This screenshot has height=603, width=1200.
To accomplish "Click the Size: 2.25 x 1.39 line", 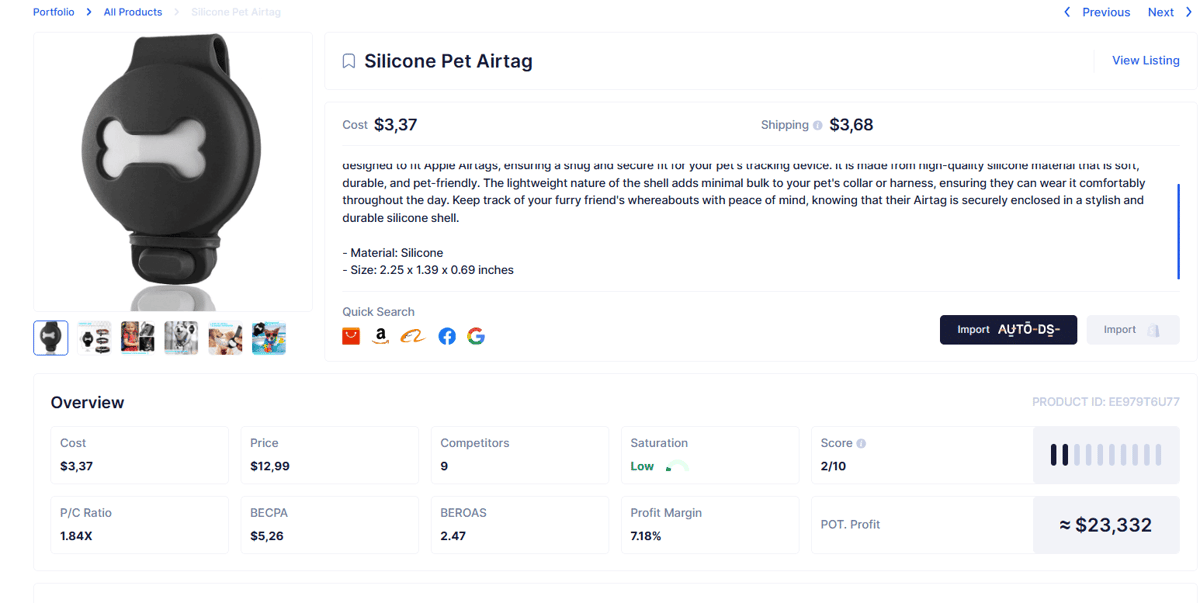I will (428, 270).
